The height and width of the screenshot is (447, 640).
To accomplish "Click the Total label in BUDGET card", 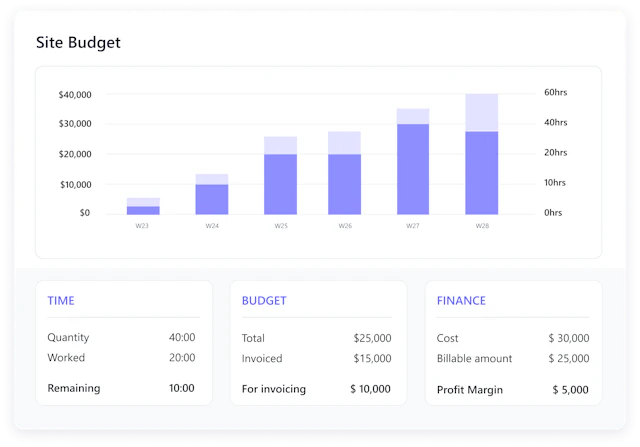I will 253,338.
